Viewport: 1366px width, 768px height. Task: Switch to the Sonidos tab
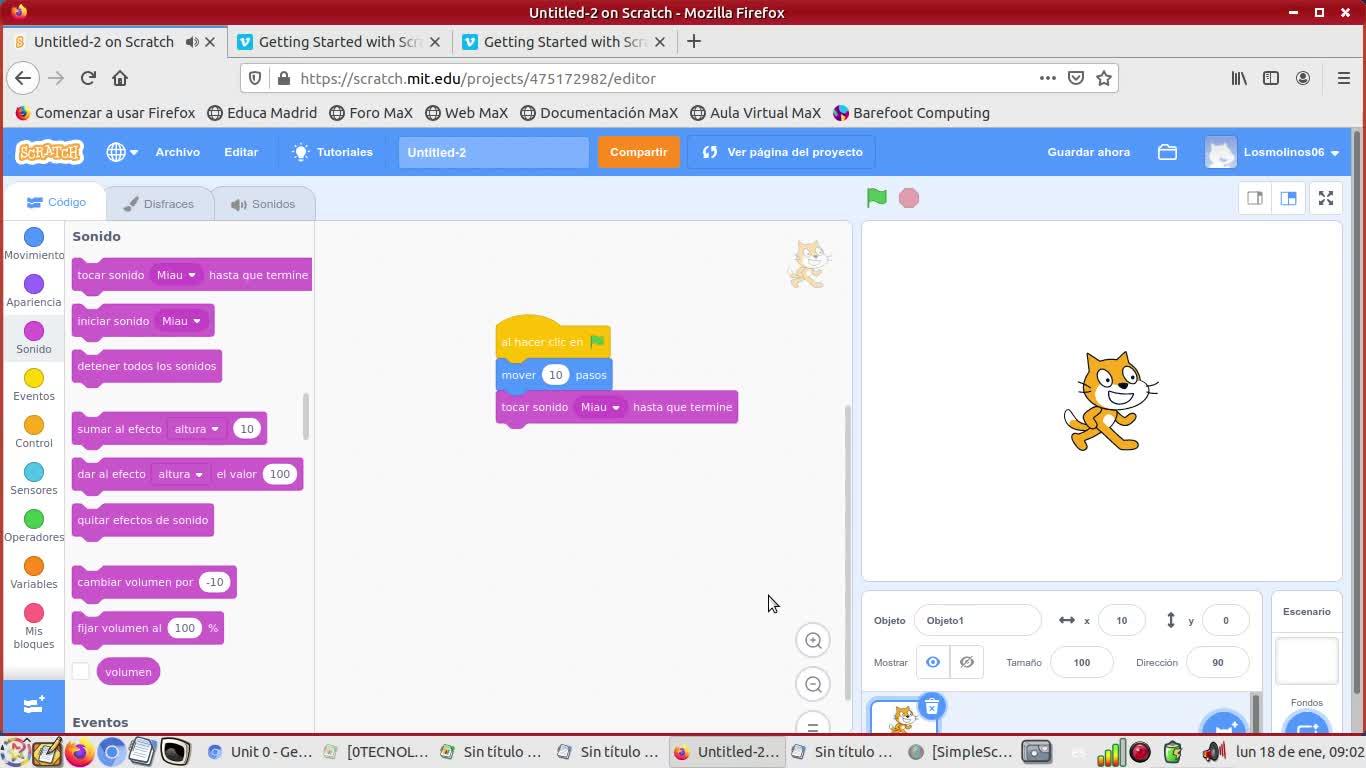[262, 204]
